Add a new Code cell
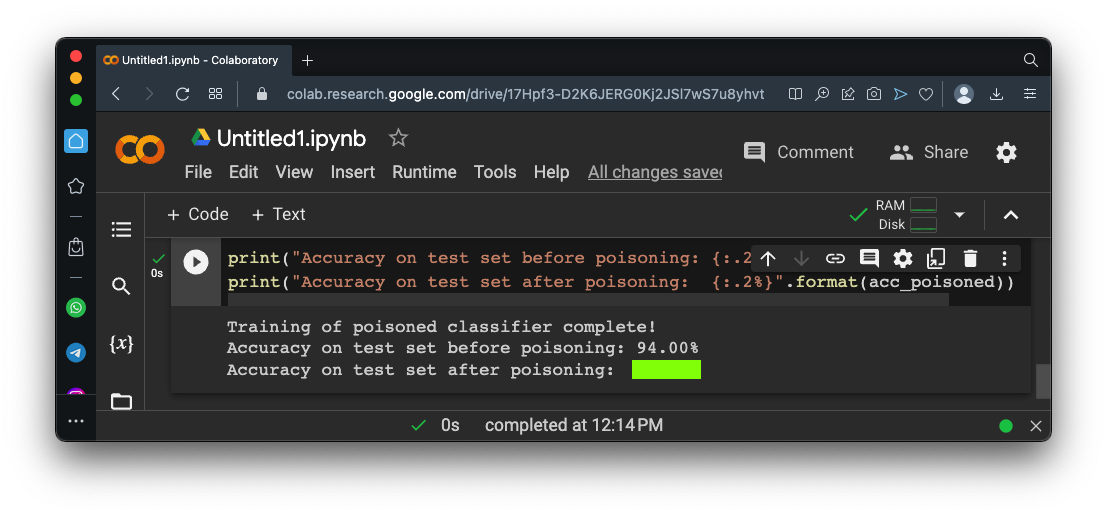This screenshot has height=515, width=1107. (198, 214)
